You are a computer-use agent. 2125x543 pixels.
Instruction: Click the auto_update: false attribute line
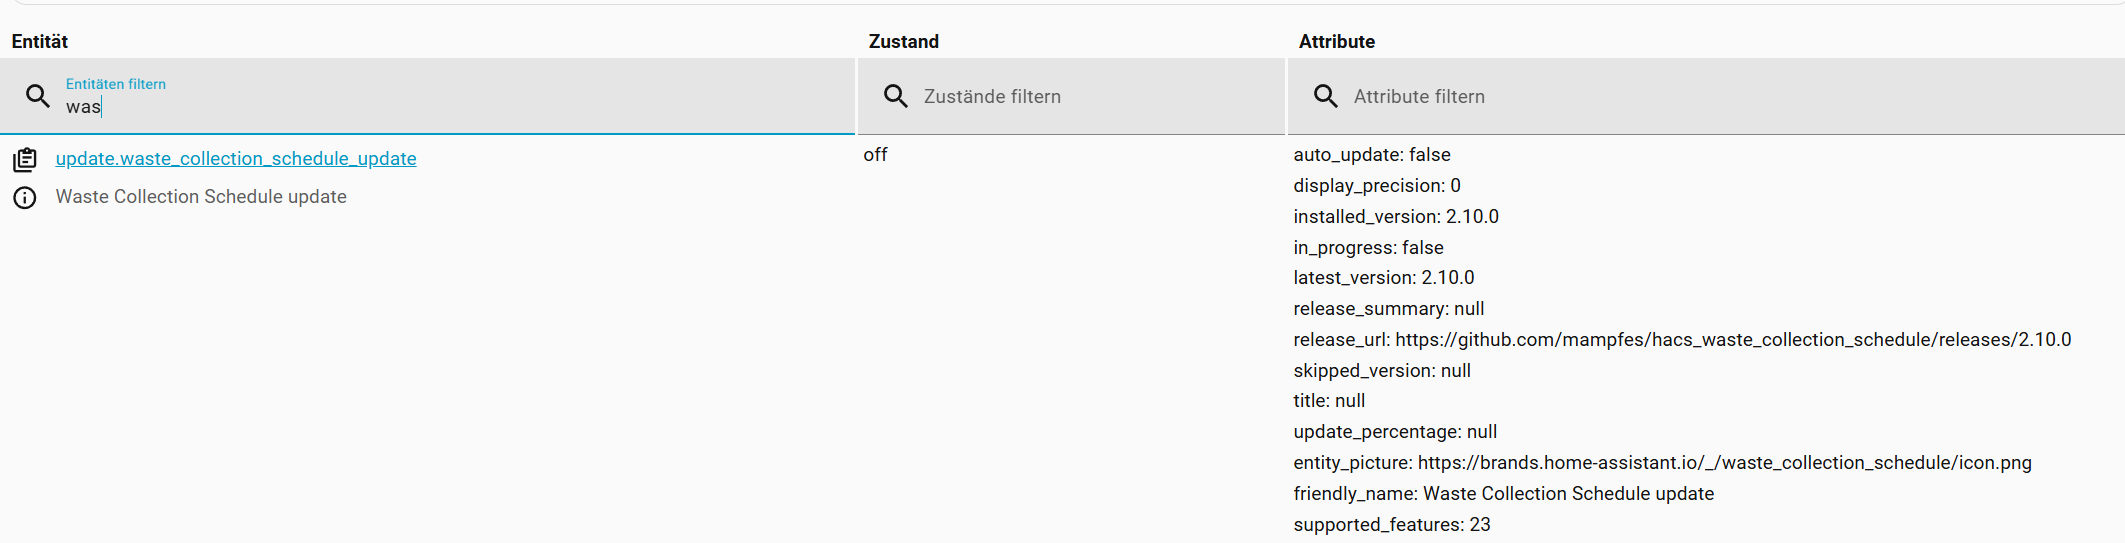coord(1372,155)
